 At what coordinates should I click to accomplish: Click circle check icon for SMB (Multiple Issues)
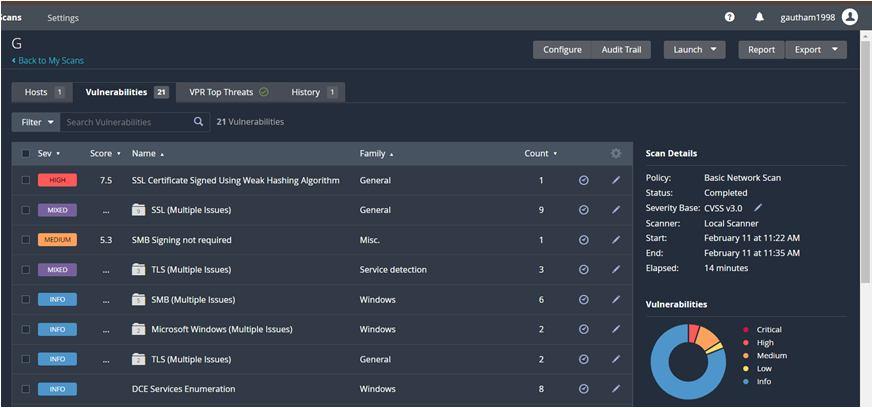coord(583,300)
